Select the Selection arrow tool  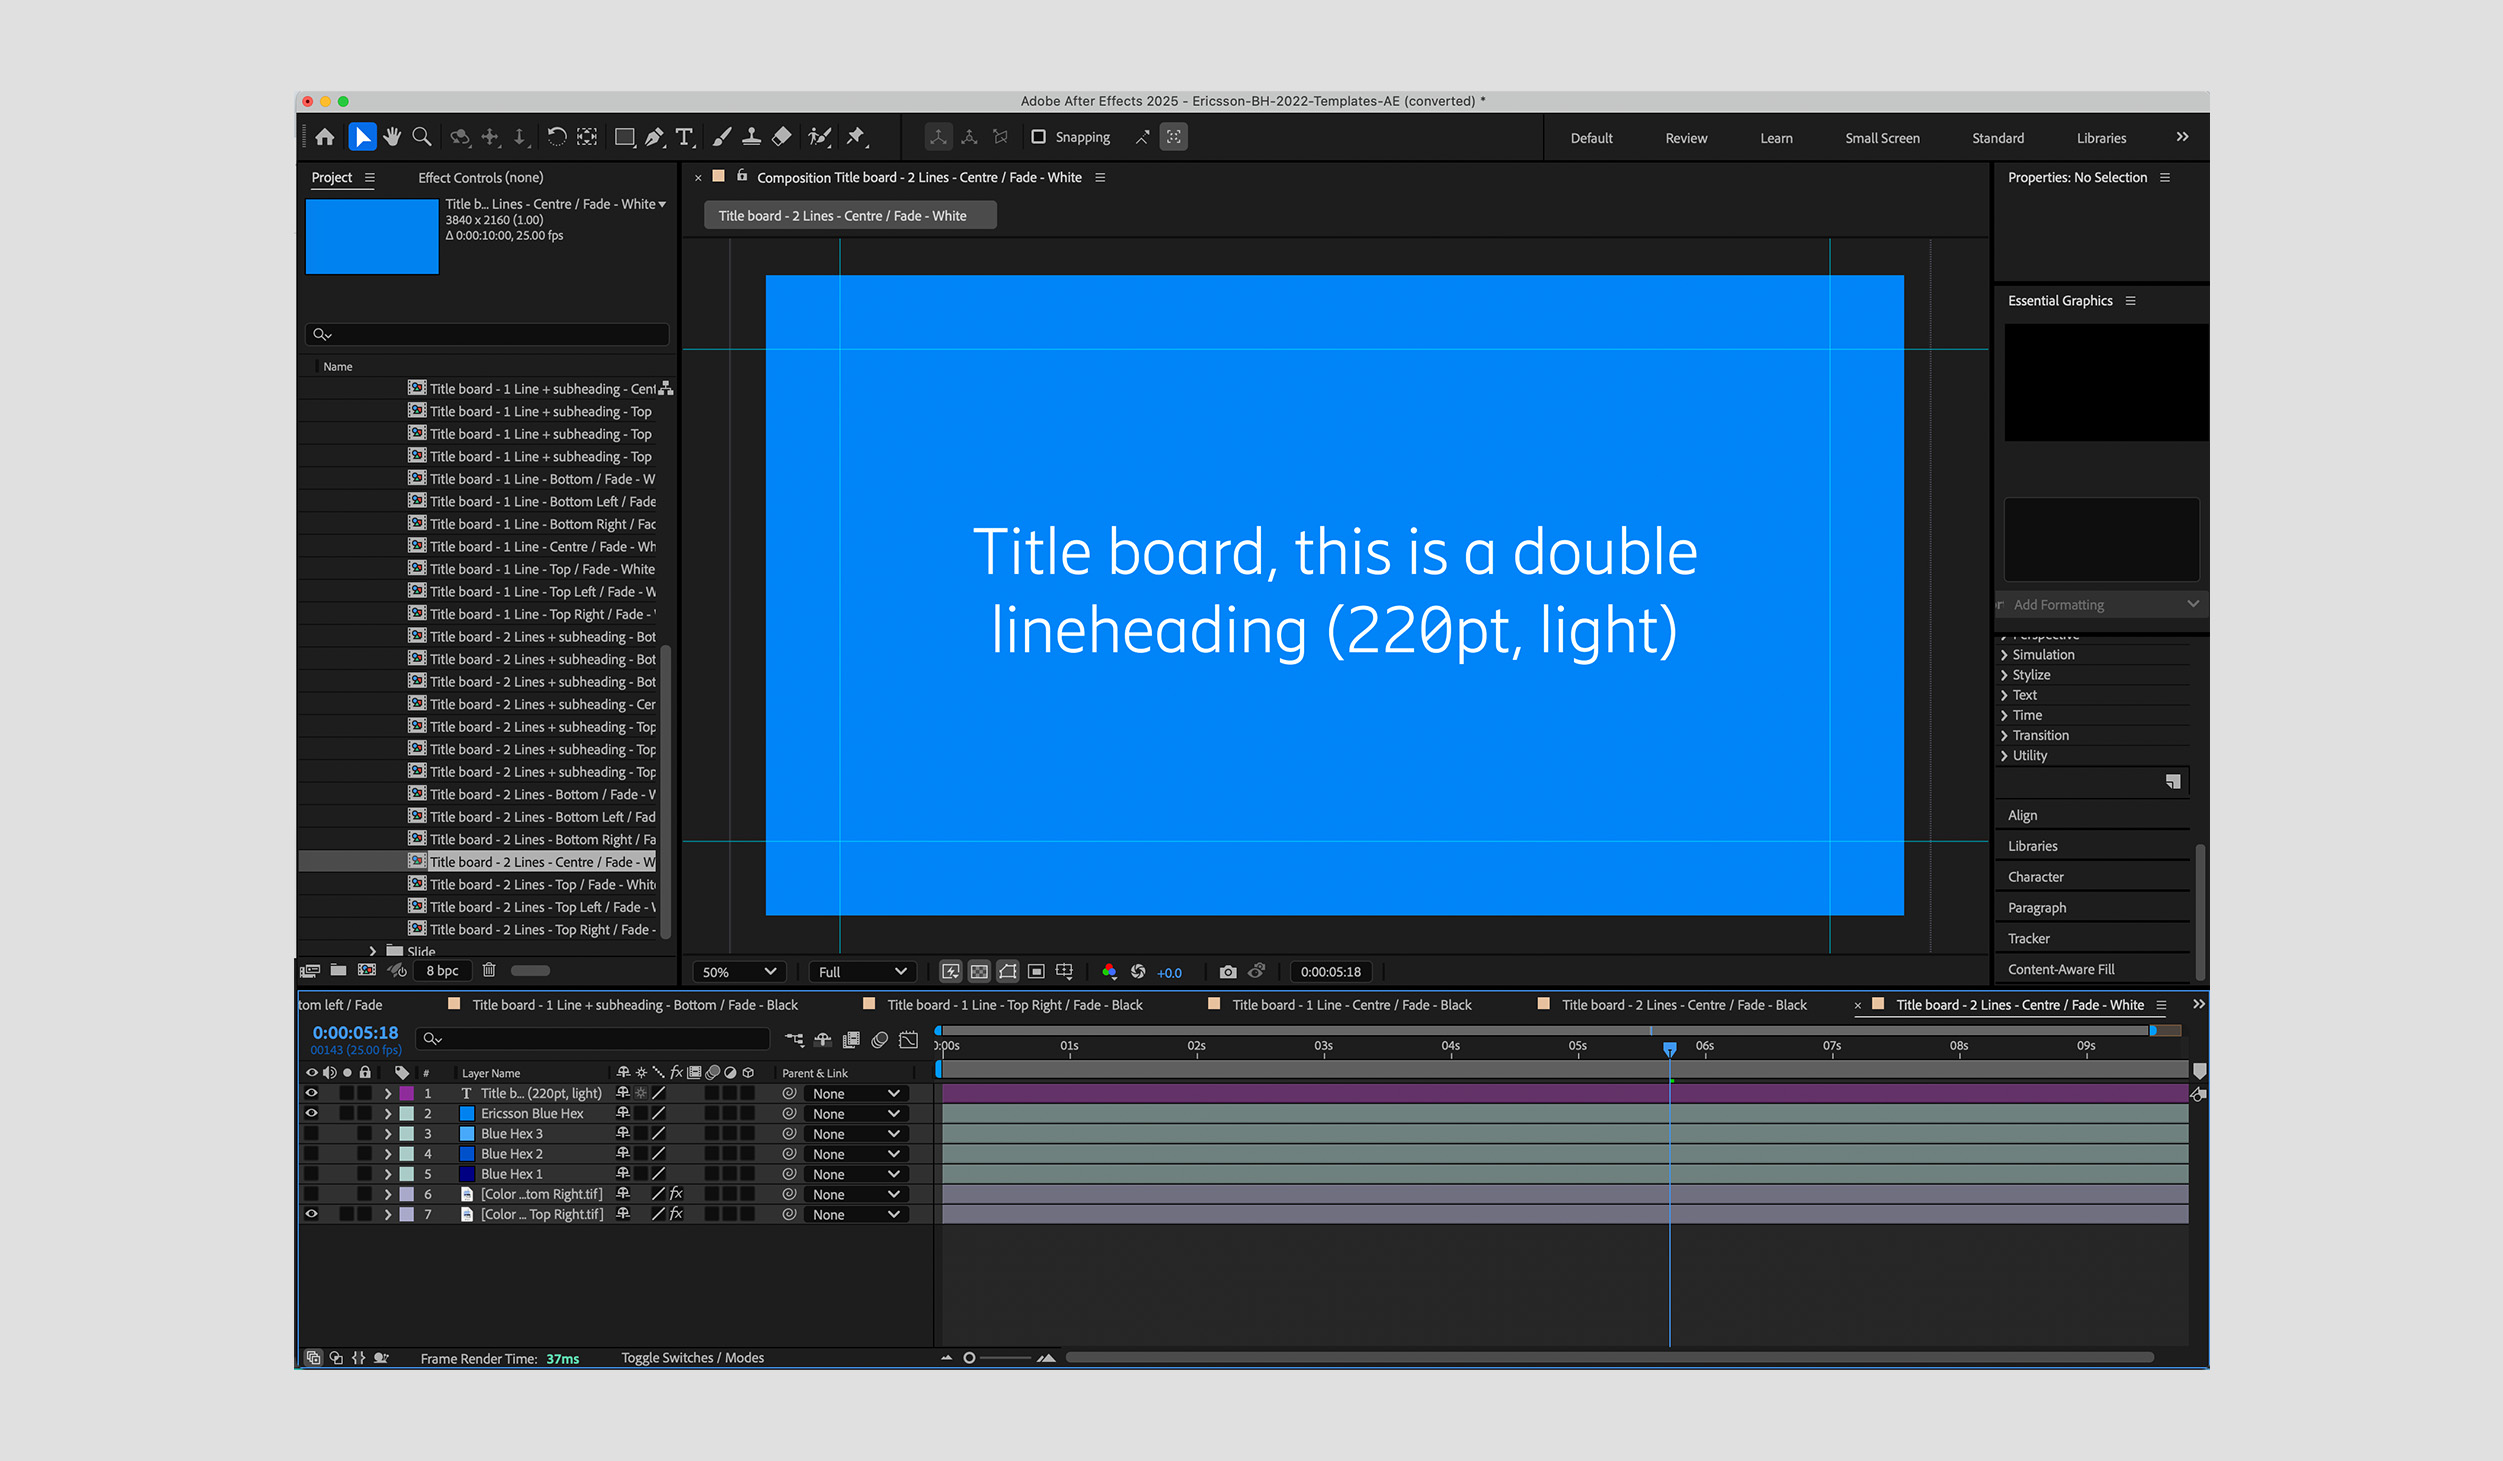tap(362, 137)
